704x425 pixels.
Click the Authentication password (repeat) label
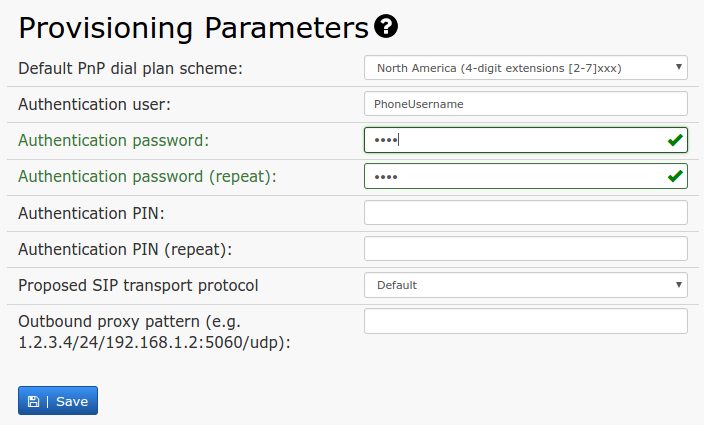click(x=147, y=177)
